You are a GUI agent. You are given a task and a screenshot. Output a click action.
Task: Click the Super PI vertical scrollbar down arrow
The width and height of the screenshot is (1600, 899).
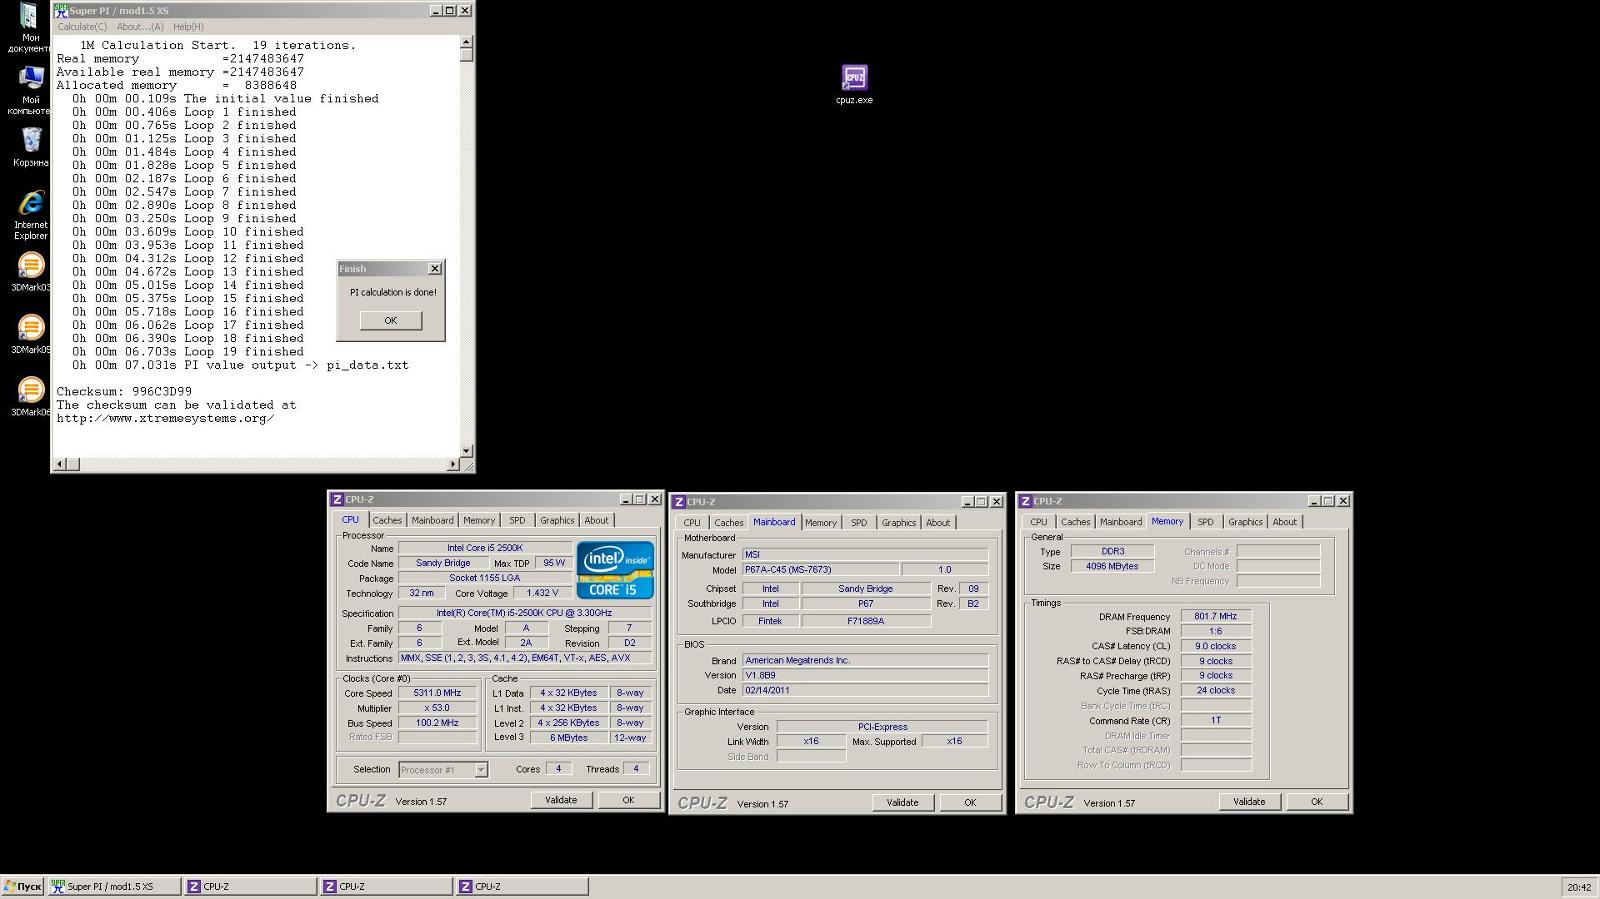point(466,451)
